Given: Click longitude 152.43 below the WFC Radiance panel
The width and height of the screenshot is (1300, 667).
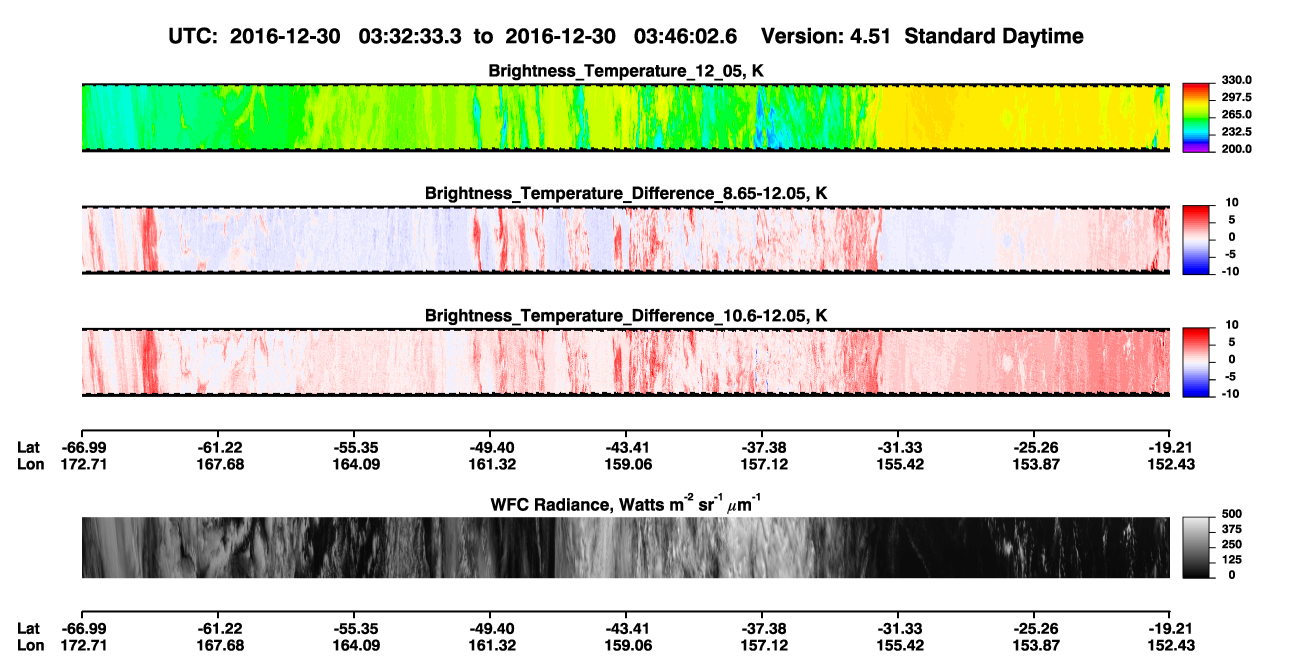Looking at the screenshot, I should pyautogui.click(x=1170, y=645).
